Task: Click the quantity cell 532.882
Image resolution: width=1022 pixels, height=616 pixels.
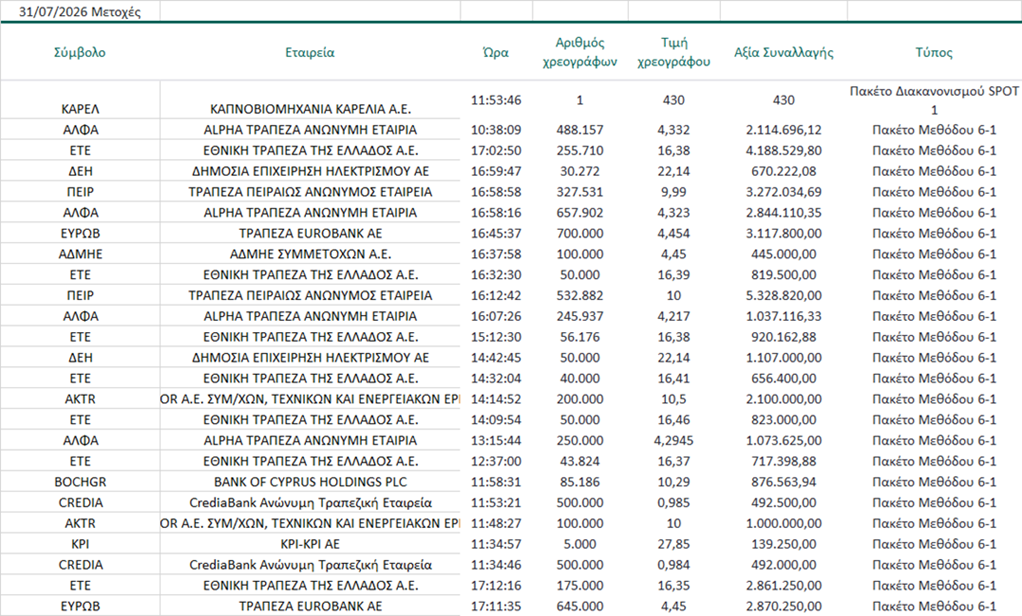Action: [x=579, y=295]
